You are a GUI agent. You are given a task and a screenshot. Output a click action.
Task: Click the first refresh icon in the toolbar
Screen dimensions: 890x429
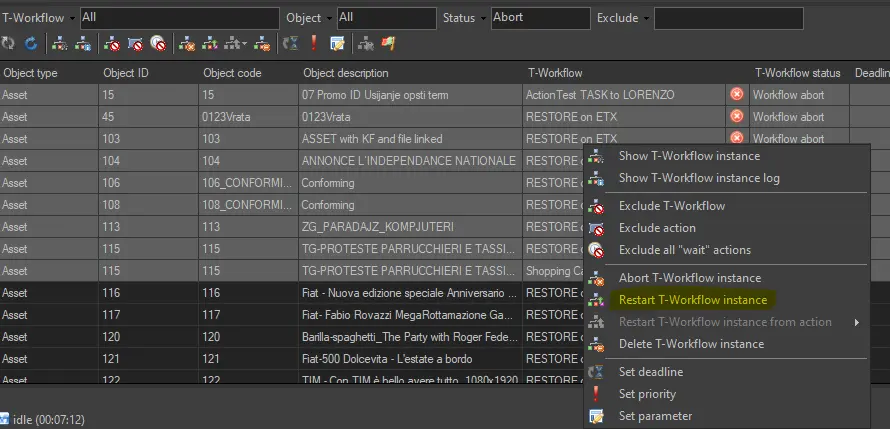point(9,43)
